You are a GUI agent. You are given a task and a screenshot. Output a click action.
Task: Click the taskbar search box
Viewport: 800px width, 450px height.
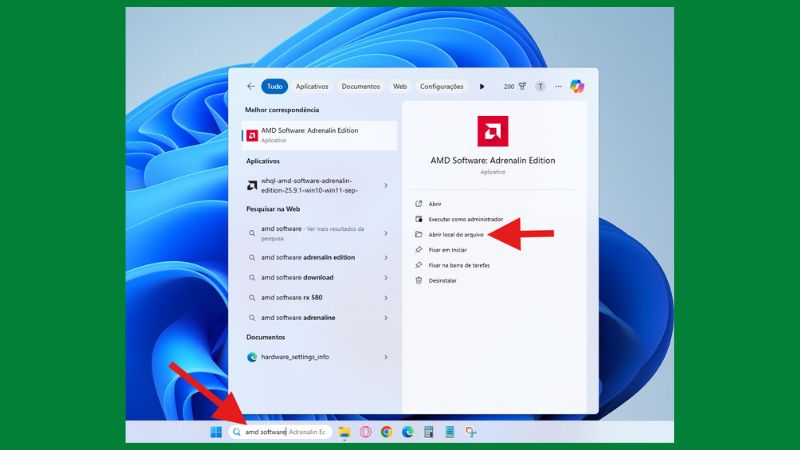click(x=280, y=432)
